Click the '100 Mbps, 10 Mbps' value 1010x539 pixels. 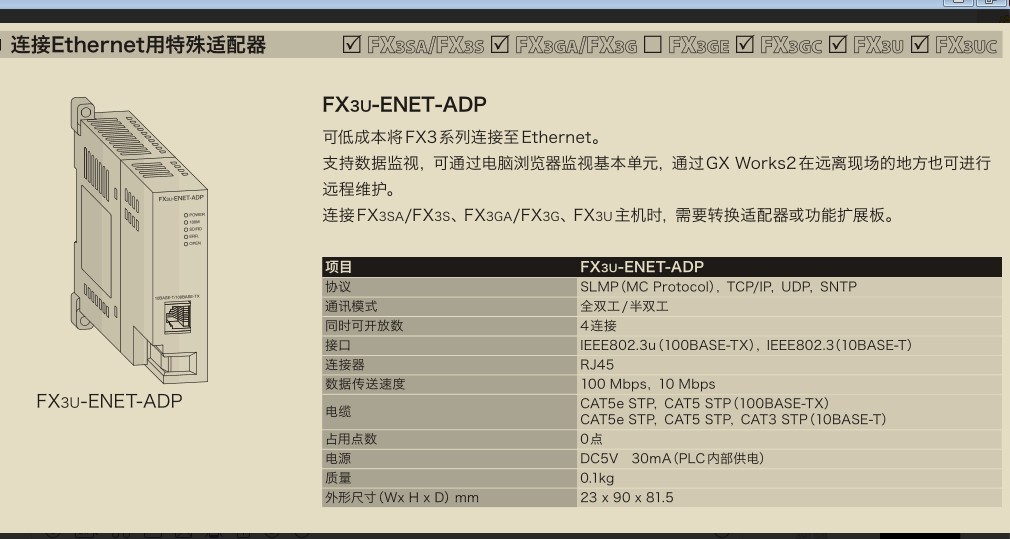(x=648, y=384)
